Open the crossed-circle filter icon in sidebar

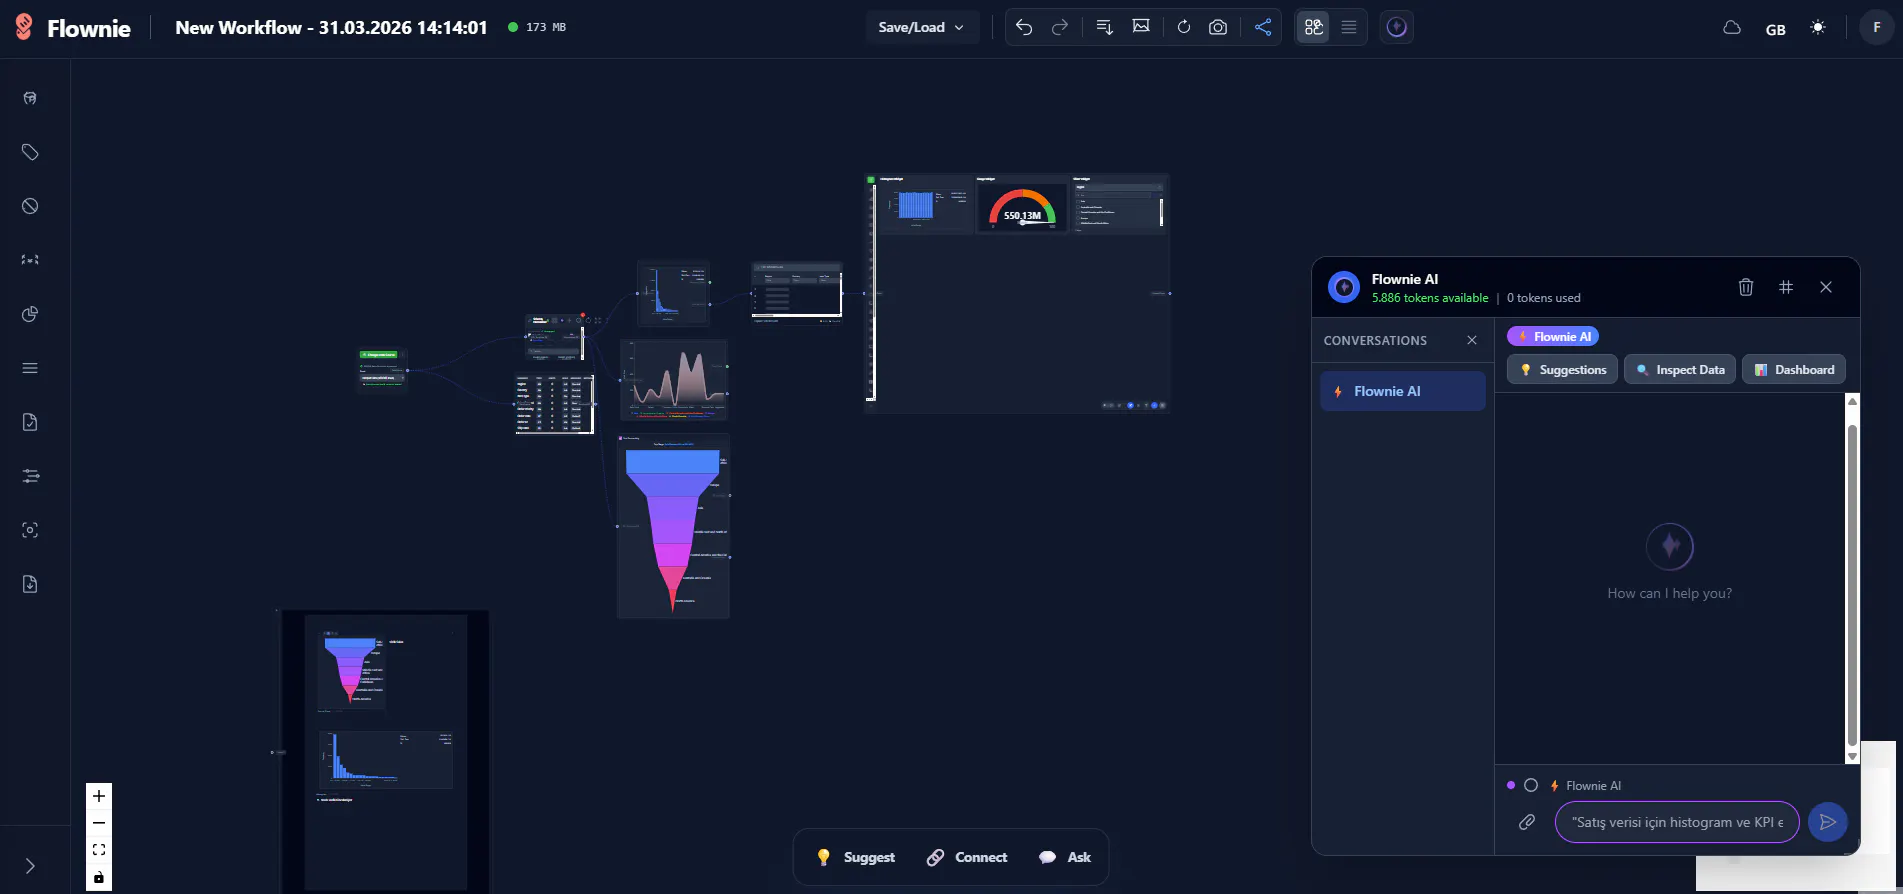[30, 206]
